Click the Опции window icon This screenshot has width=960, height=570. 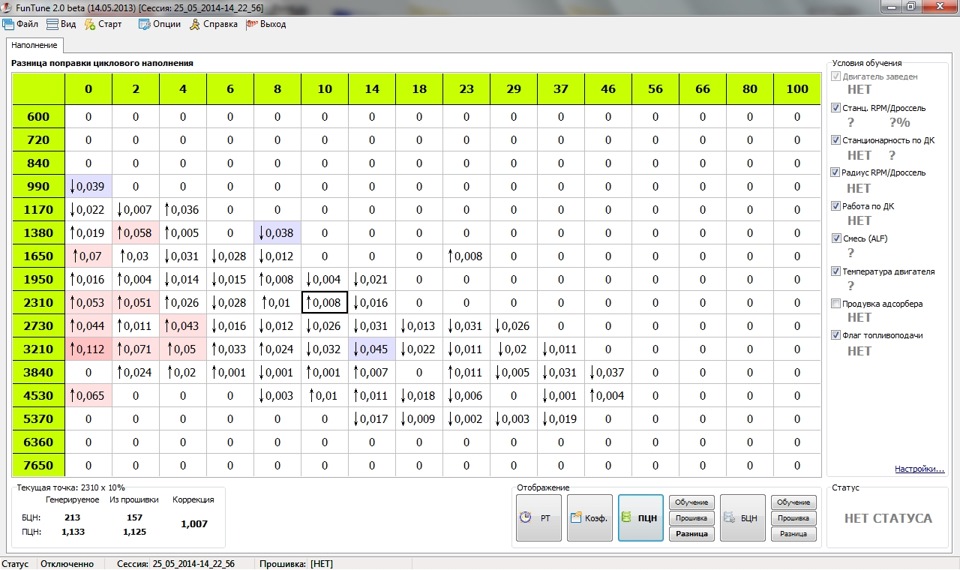[144, 24]
